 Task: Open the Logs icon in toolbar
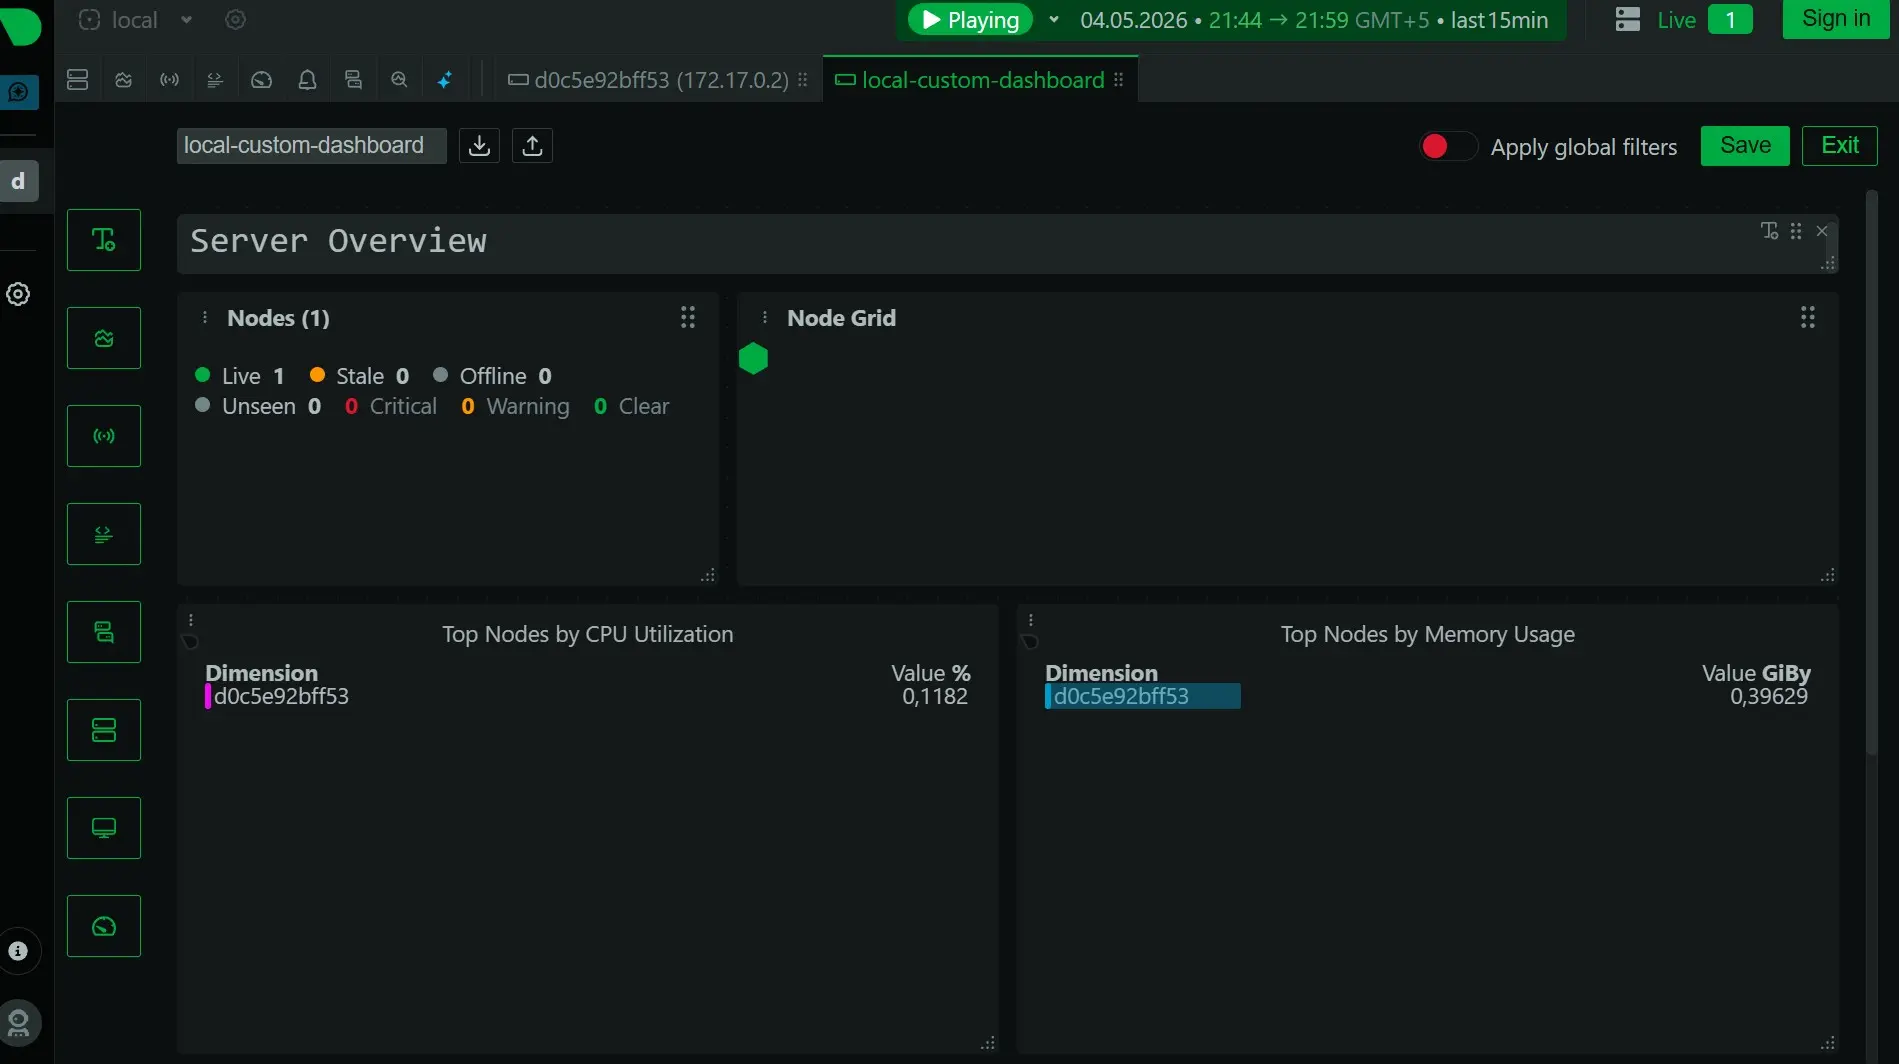215,80
